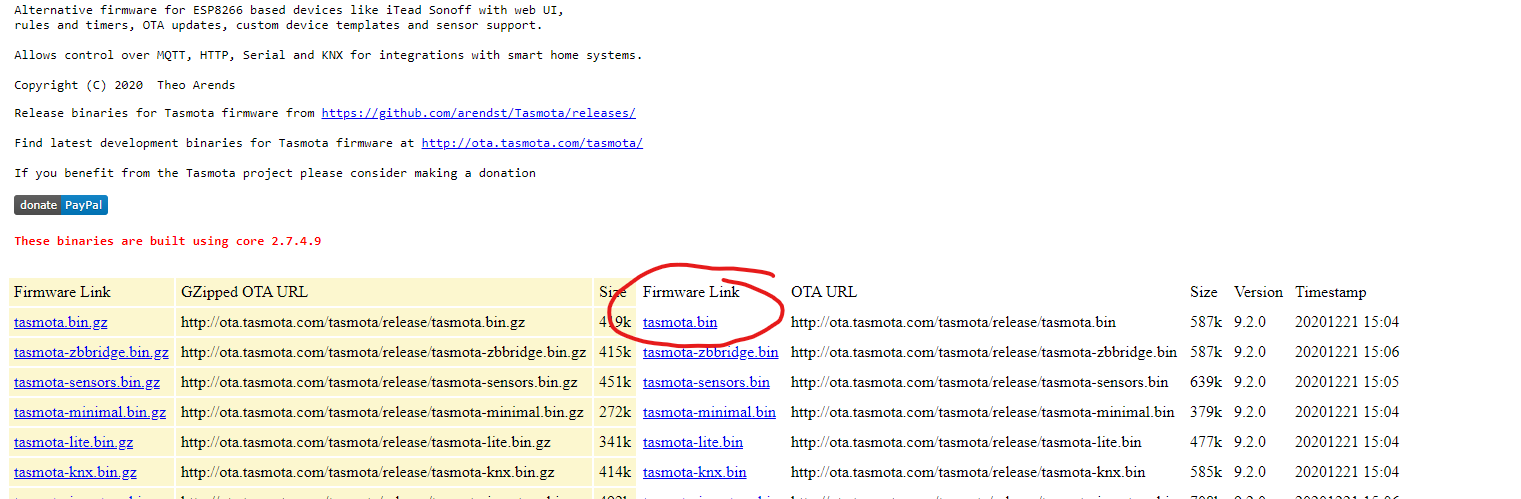The image size is (1521, 499).
Task: Click the 20201221 15:05 timestamp
Action: click(1347, 382)
